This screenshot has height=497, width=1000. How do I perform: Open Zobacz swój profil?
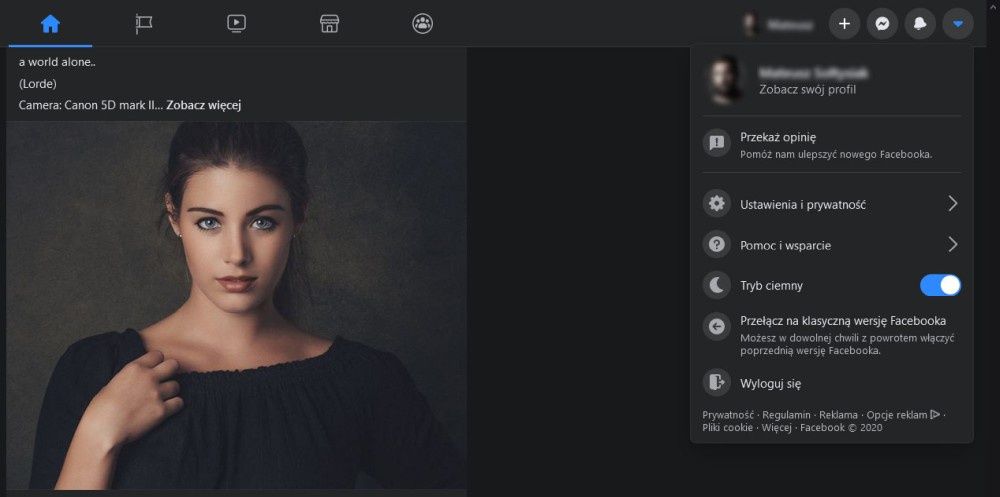coord(807,89)
